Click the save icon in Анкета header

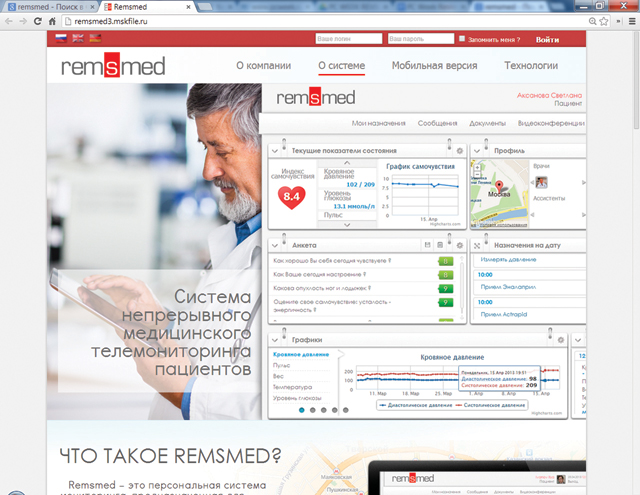427,245
